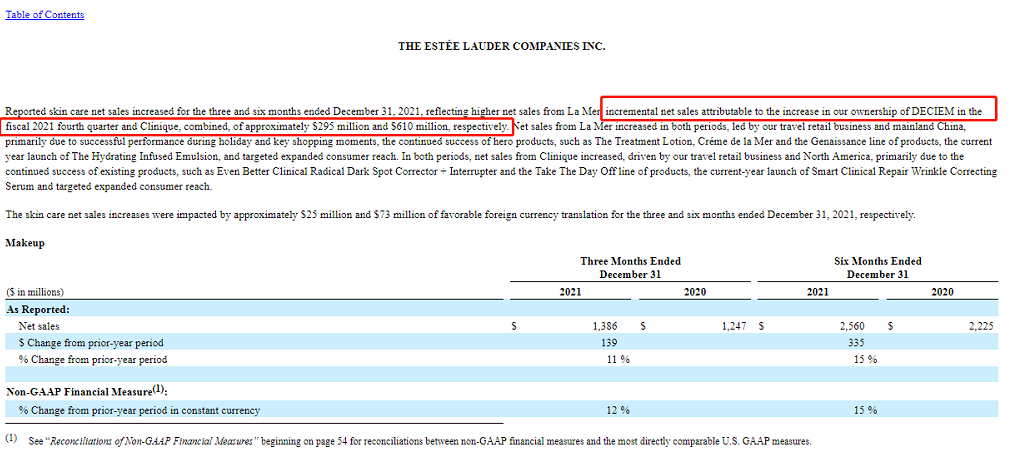This screenshot has height=464, width=1010.
Task: Click the "($ in millions)" label
Action: 35,292
